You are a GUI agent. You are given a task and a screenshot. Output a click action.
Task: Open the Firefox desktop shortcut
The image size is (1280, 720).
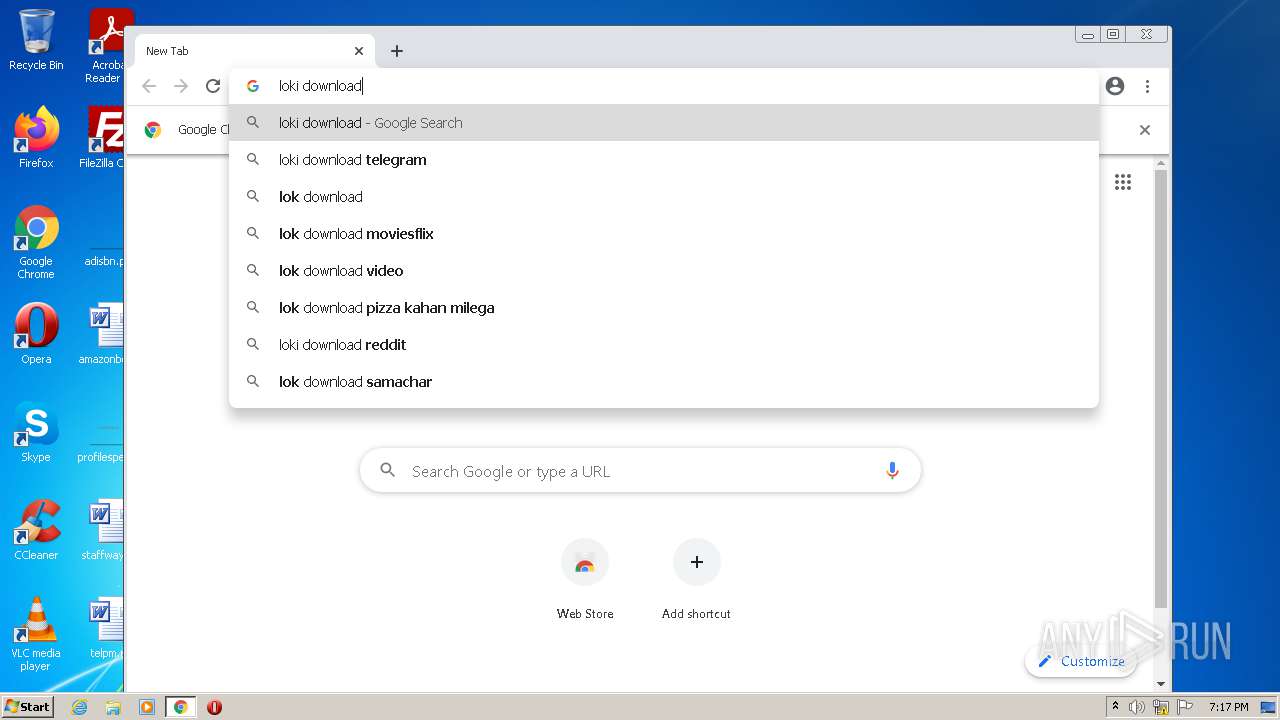click(36, 137)
